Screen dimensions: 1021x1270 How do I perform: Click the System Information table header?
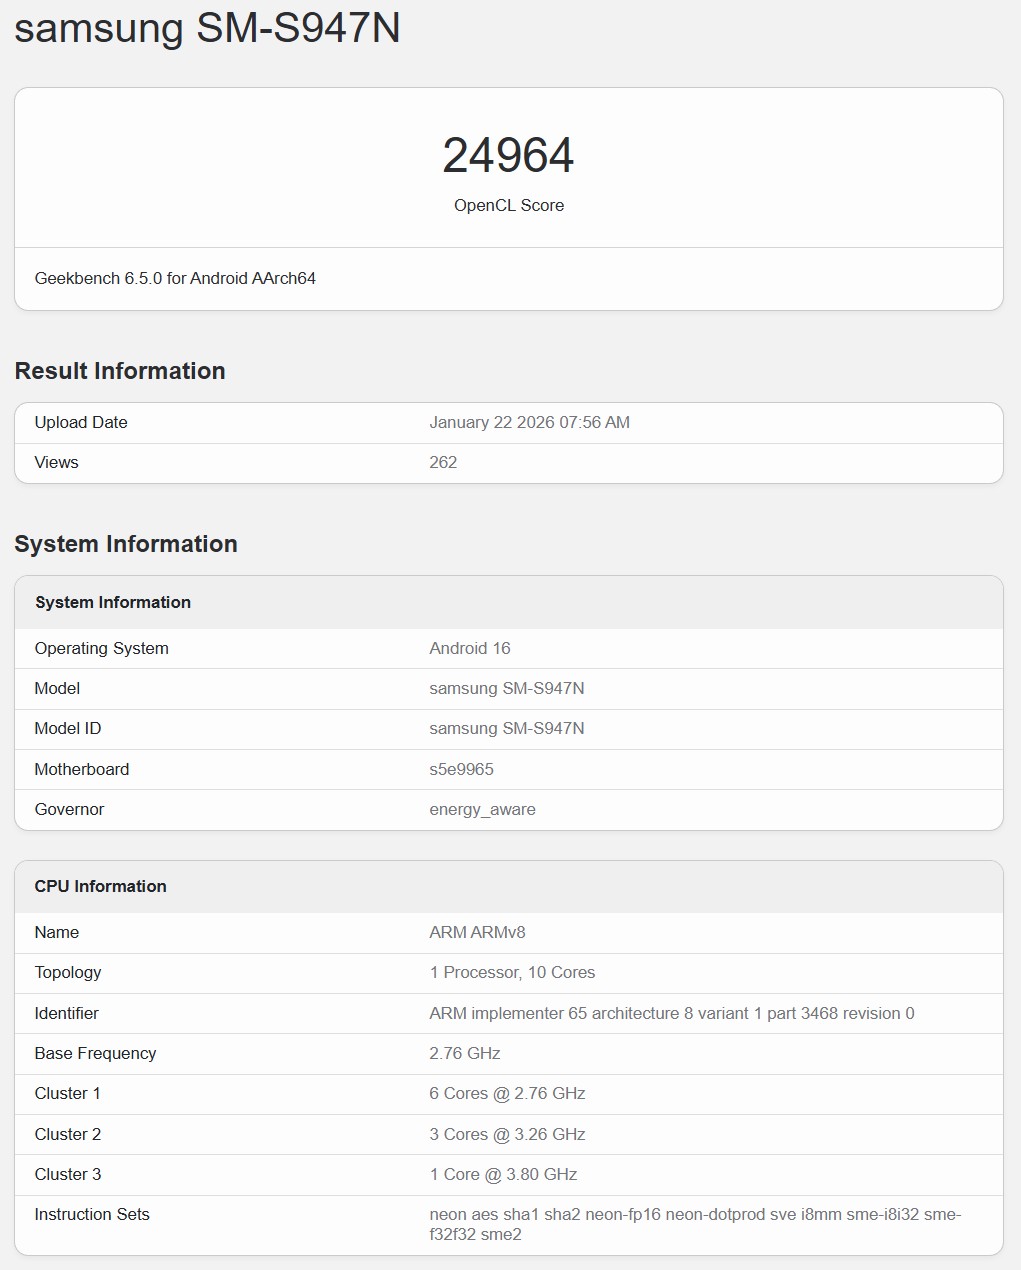[113, 602]
